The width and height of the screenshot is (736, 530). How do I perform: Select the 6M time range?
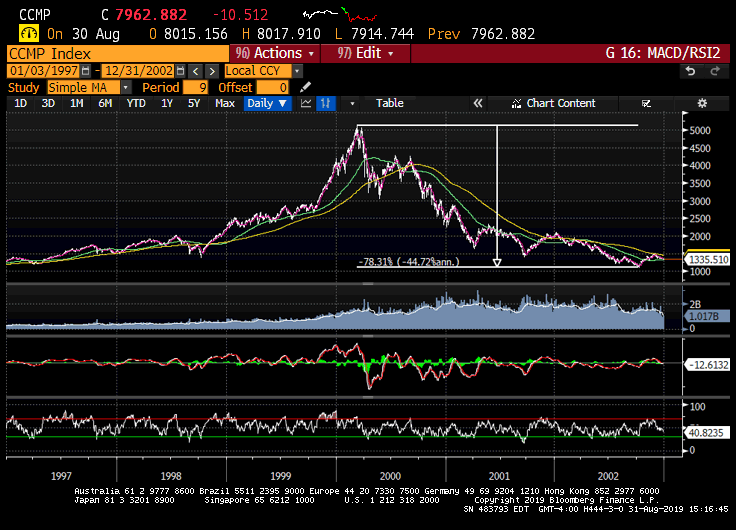coord(105,103)
